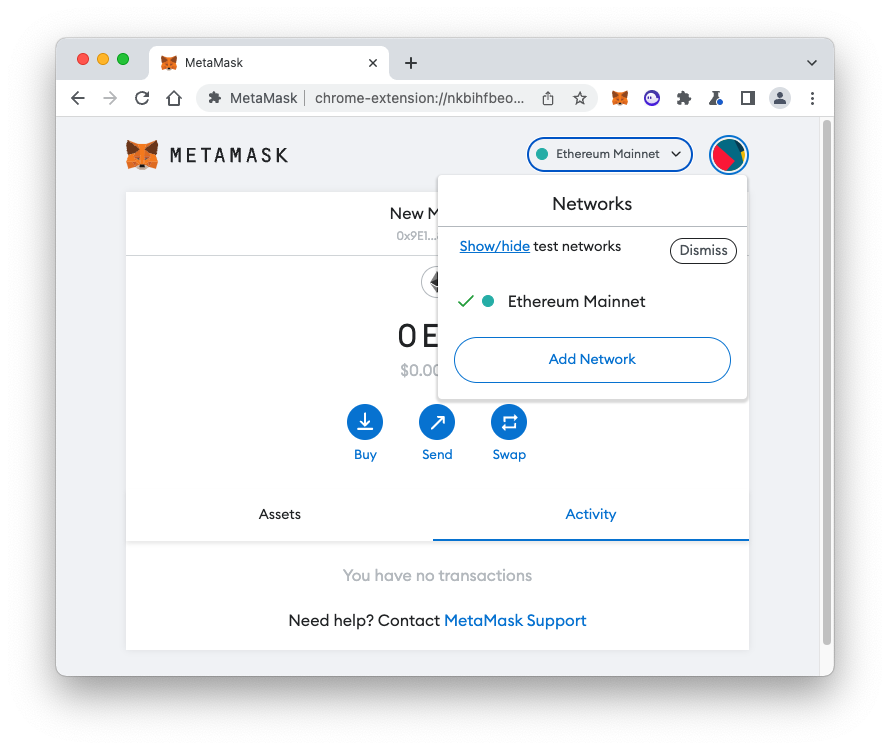Open MetaMask fox extension in toolbar
890x750 pixels.
coord(620,98)
